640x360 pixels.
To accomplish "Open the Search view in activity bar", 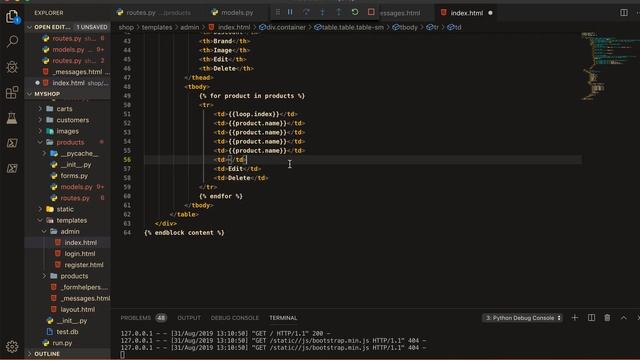I will 12,41.
